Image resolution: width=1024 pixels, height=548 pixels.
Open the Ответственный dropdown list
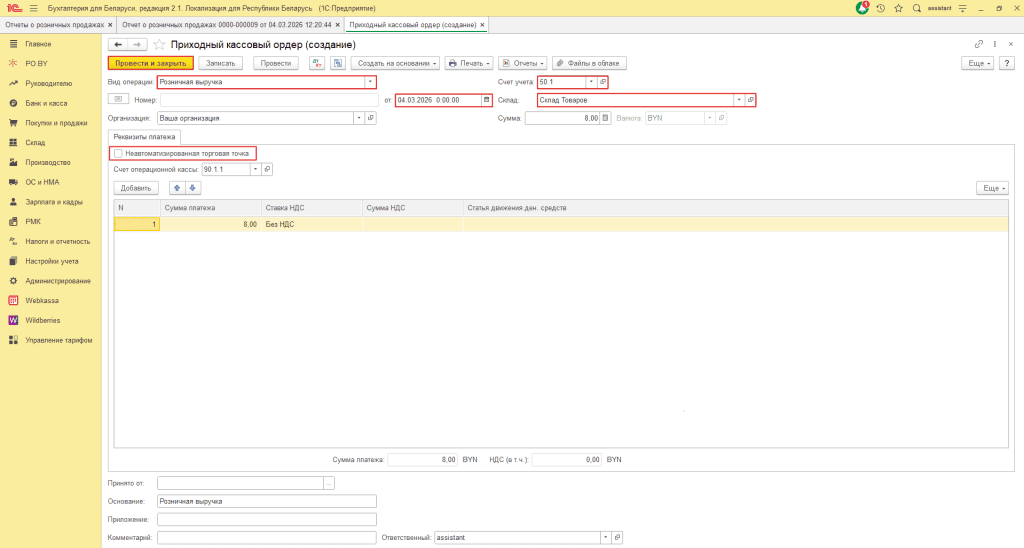click(606, 538)
